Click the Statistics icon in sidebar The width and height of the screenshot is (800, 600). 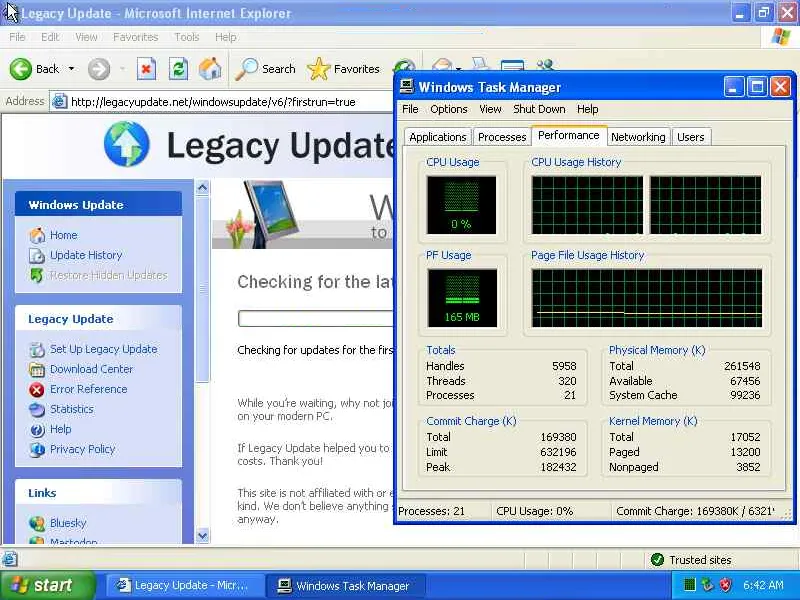(x=37, y=409)
